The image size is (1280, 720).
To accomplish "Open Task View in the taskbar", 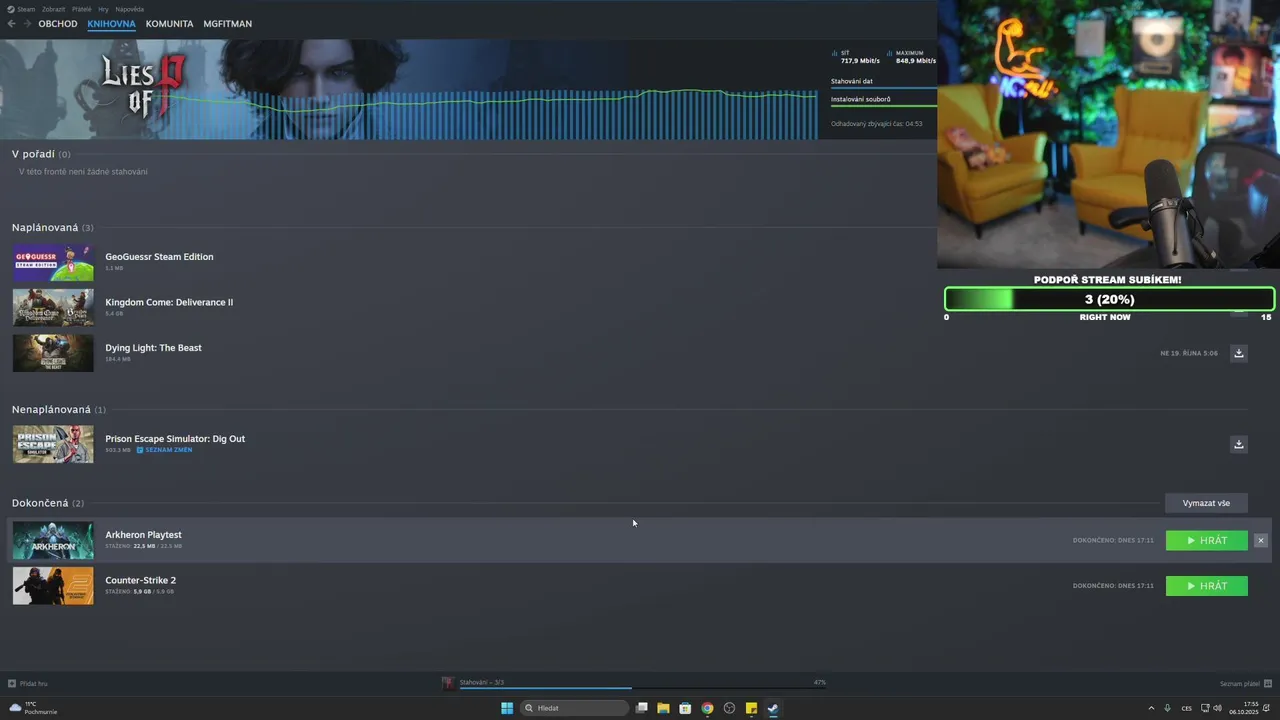I will tap(641, 708).
